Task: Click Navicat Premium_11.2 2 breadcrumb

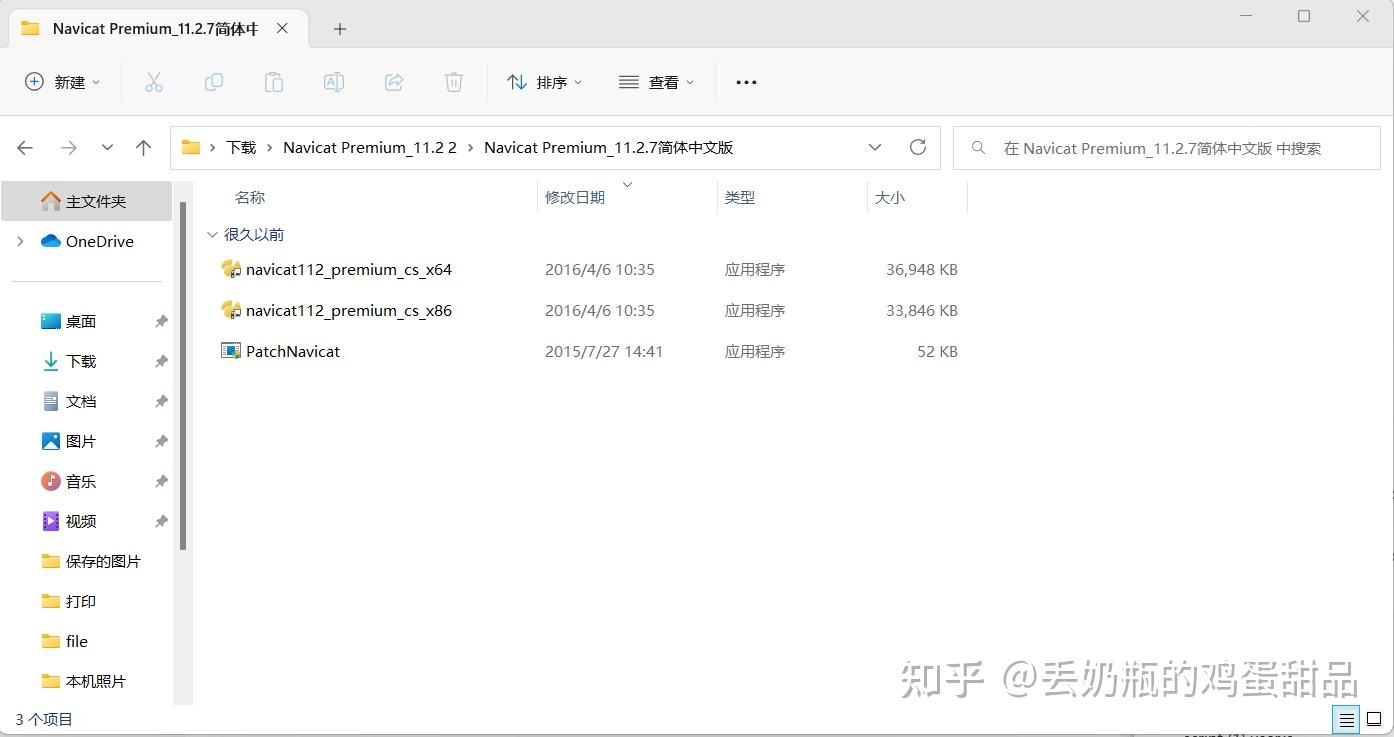Action: coord(370,147)
